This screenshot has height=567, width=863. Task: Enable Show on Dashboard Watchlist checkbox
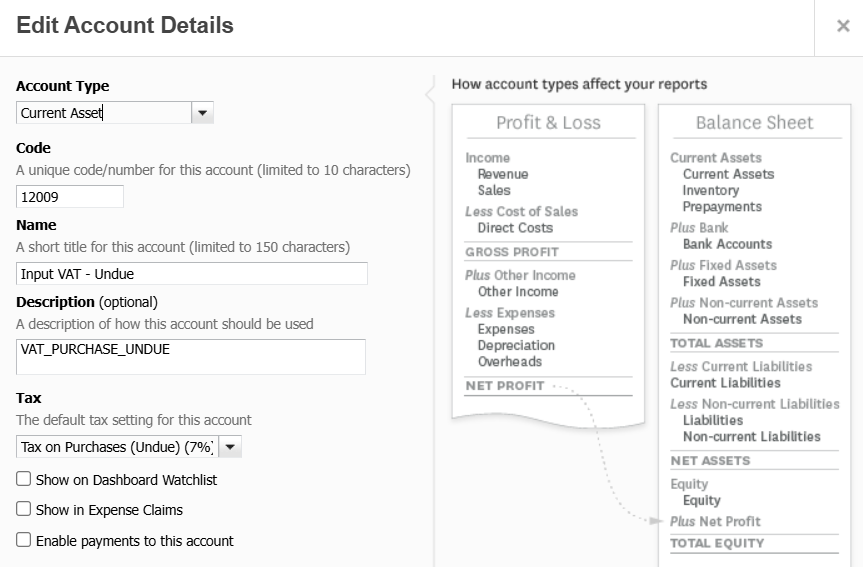(x=24, y=480)
